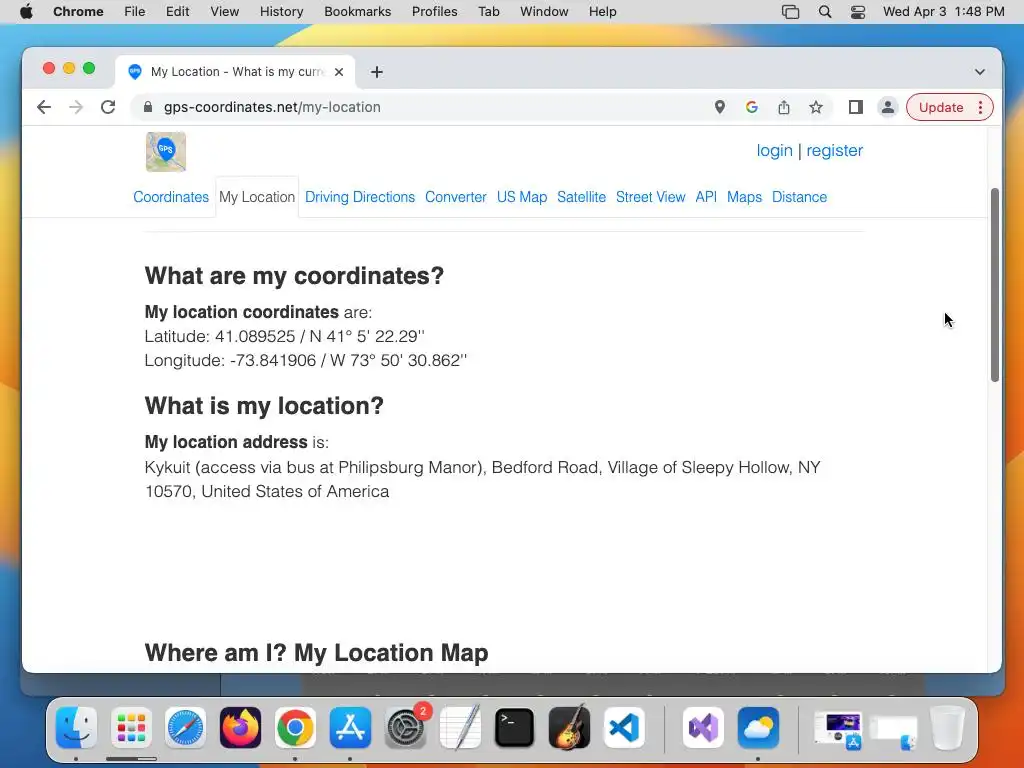
Task: Select the My Location browser tab
Action: pos(235,72)
